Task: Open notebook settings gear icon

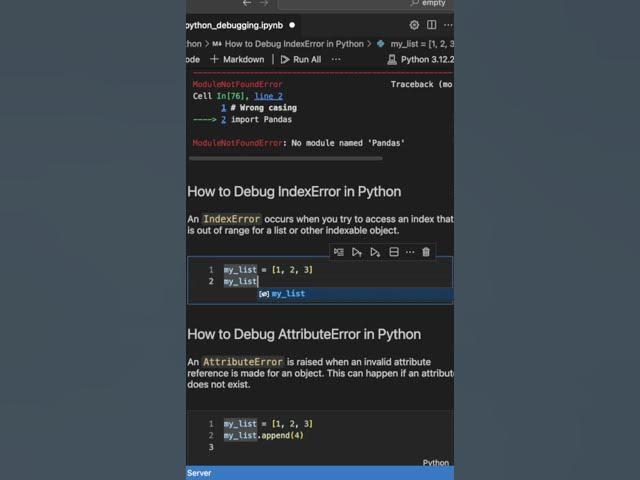Action: click(414, 25)
